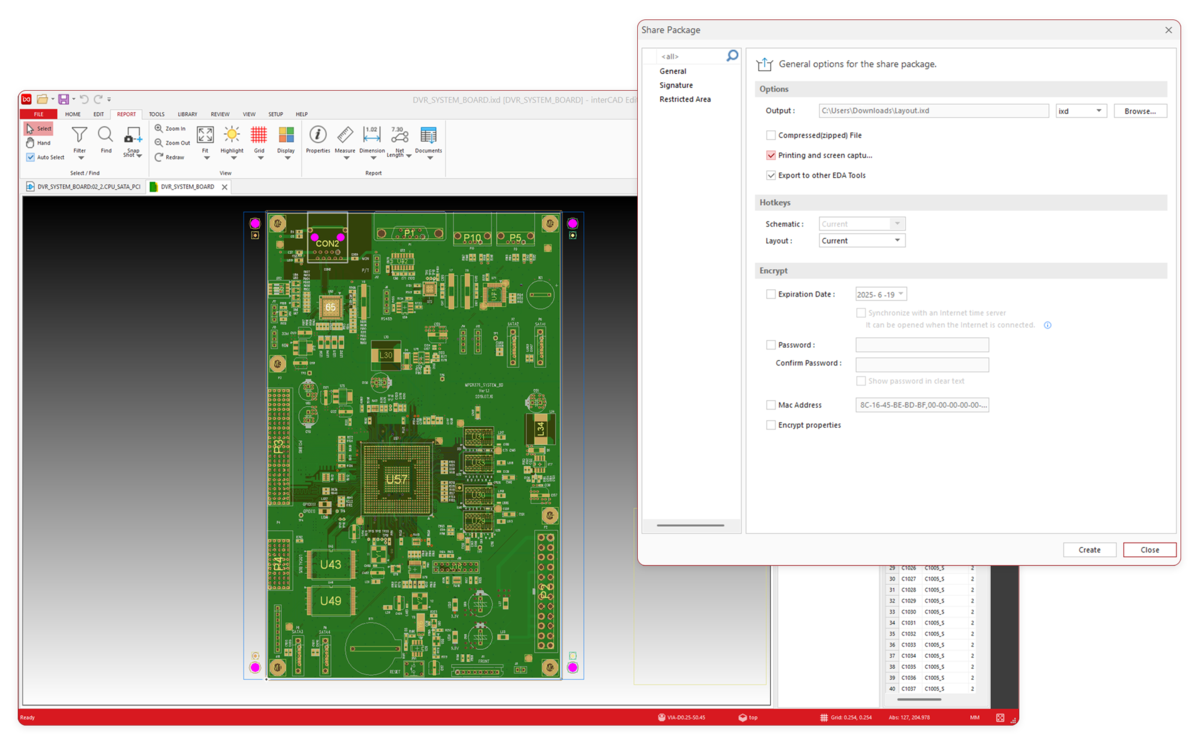Click the Output file path field
This screenshot has width=1200, height=740.
[x=932, y=111]
